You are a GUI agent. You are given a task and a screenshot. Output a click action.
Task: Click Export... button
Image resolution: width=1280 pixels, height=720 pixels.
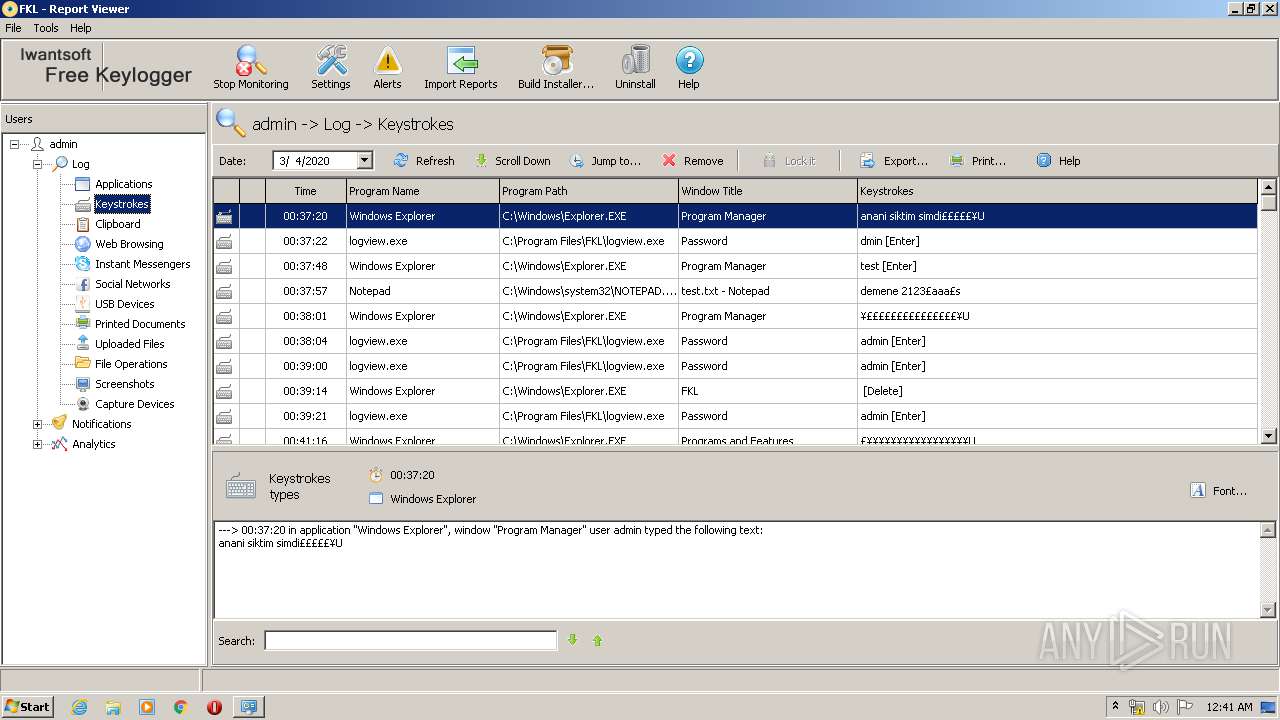[894, 160]
